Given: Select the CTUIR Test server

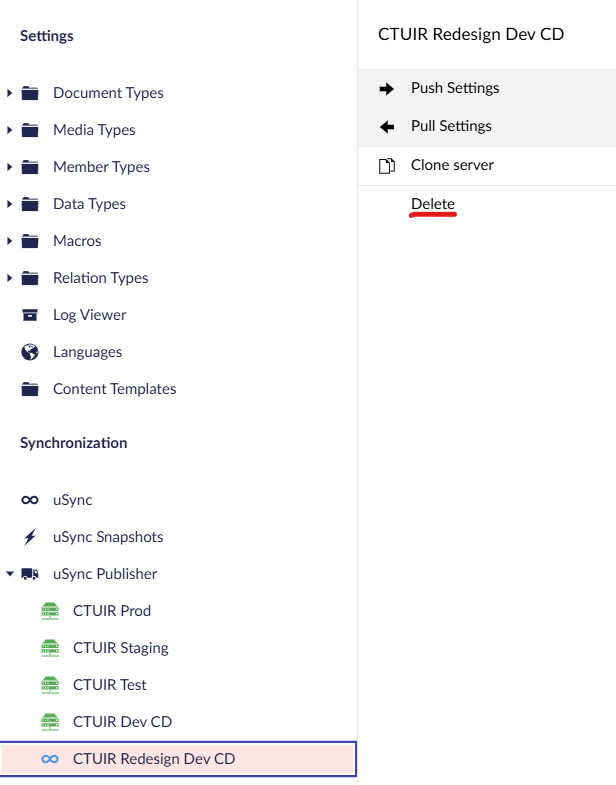Looking at the screenshot, I should click(x=109, y=685).
